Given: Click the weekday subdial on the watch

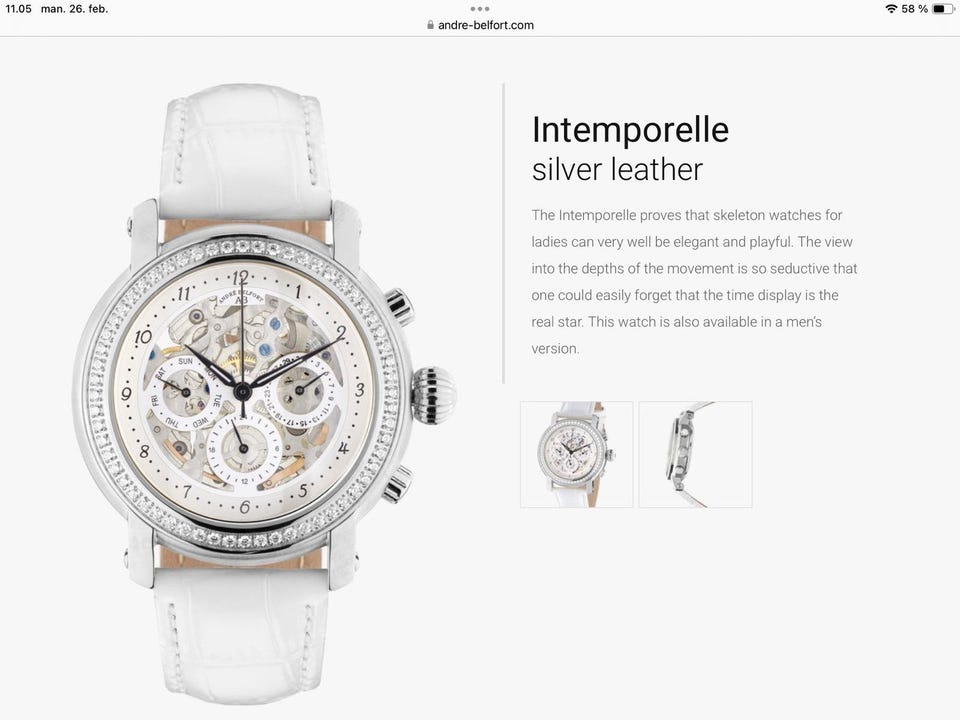Looking at the screenshot, I should click(x=185, y=392).
